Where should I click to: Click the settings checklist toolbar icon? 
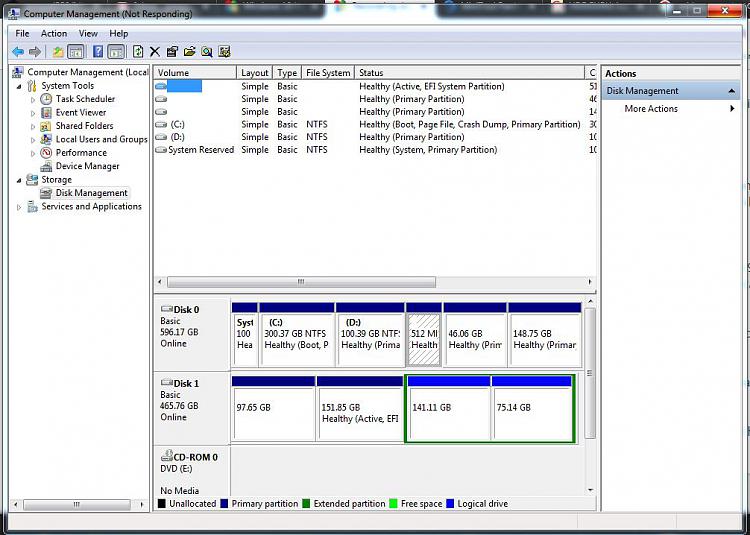click(x=224, y=52)
